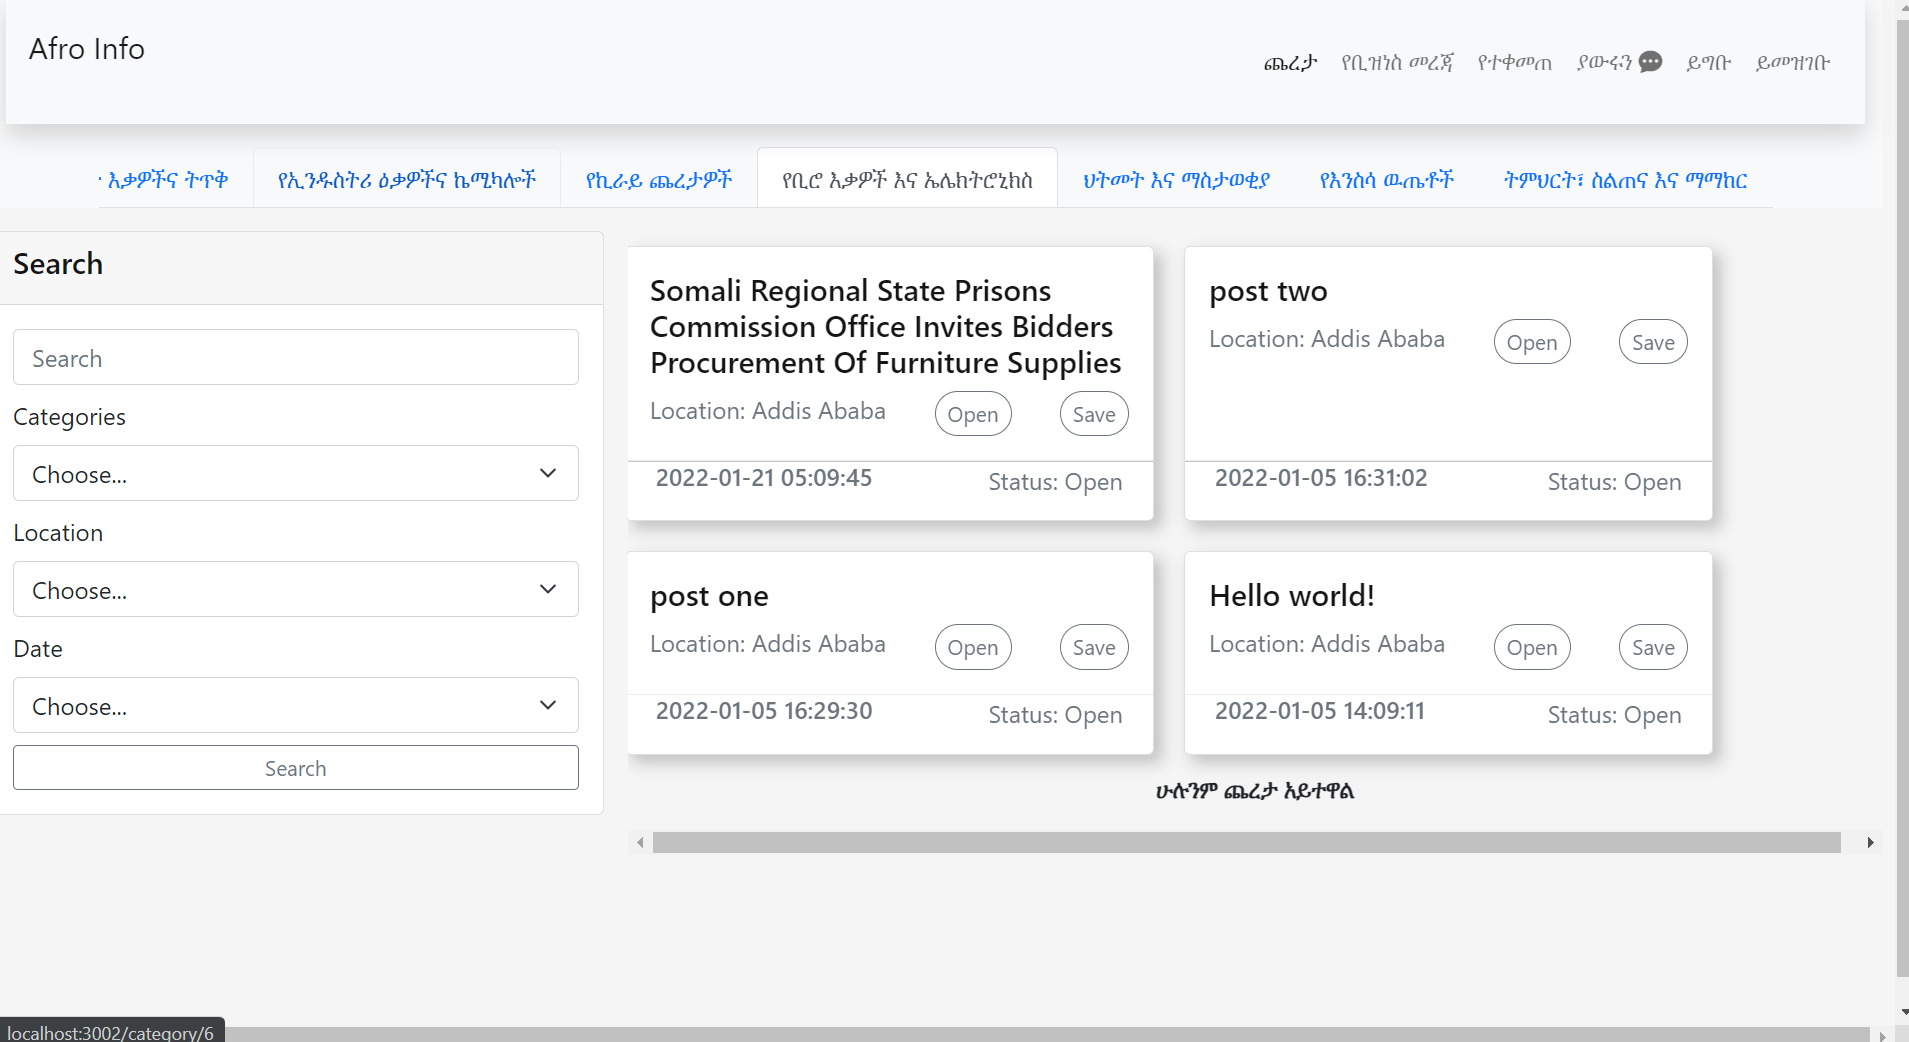Screen dimensions: 1909x1042
Task: Click the Search submit button
Action: (x=295, y=768)
